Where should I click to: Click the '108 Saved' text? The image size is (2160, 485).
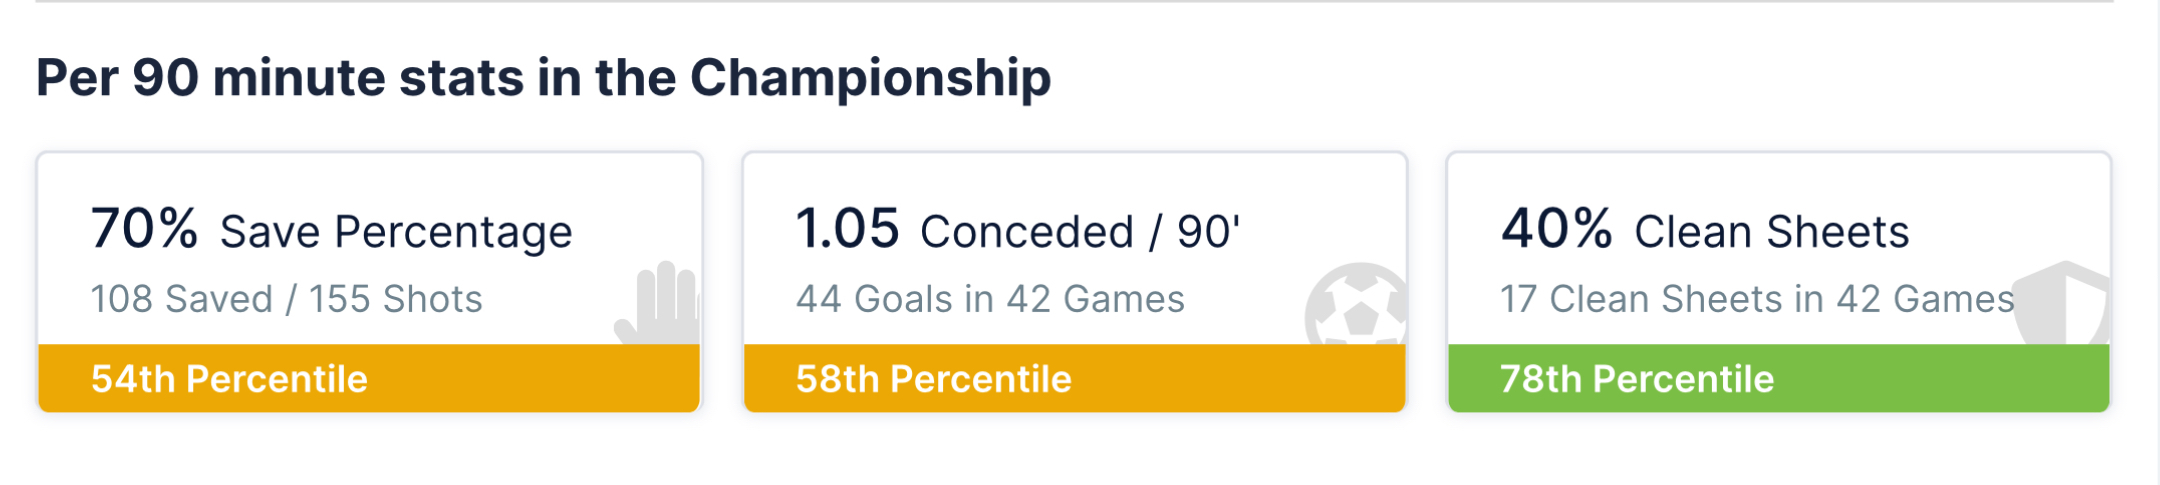[x=181, y=299]
